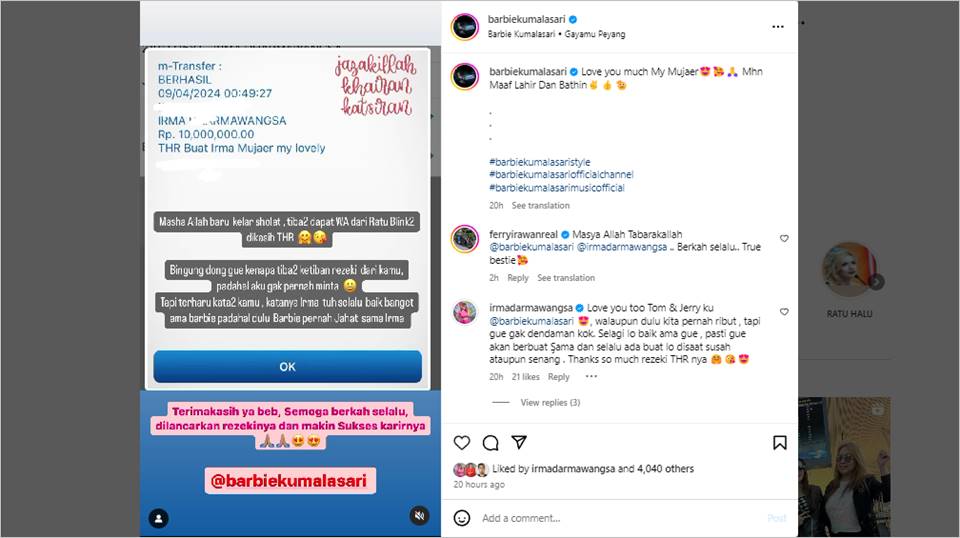Screen dimensions: 960x538
Task: Expand View replies (3)
Action: [550, 403]
